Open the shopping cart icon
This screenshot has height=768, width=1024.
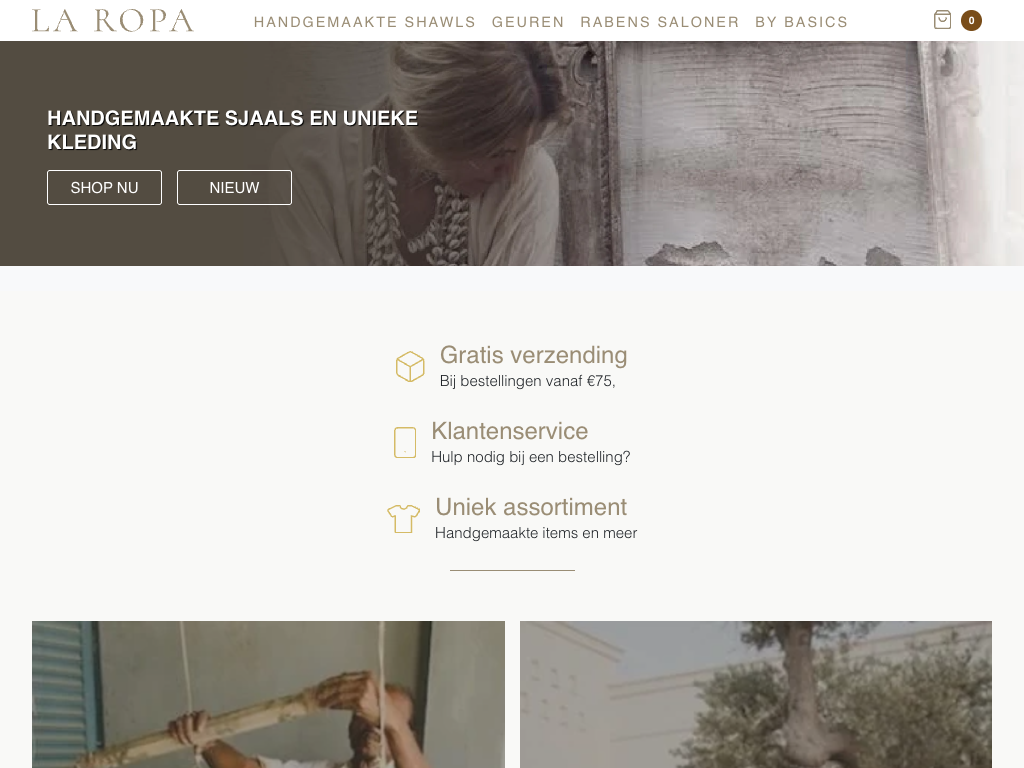click(x=942, y=20)
